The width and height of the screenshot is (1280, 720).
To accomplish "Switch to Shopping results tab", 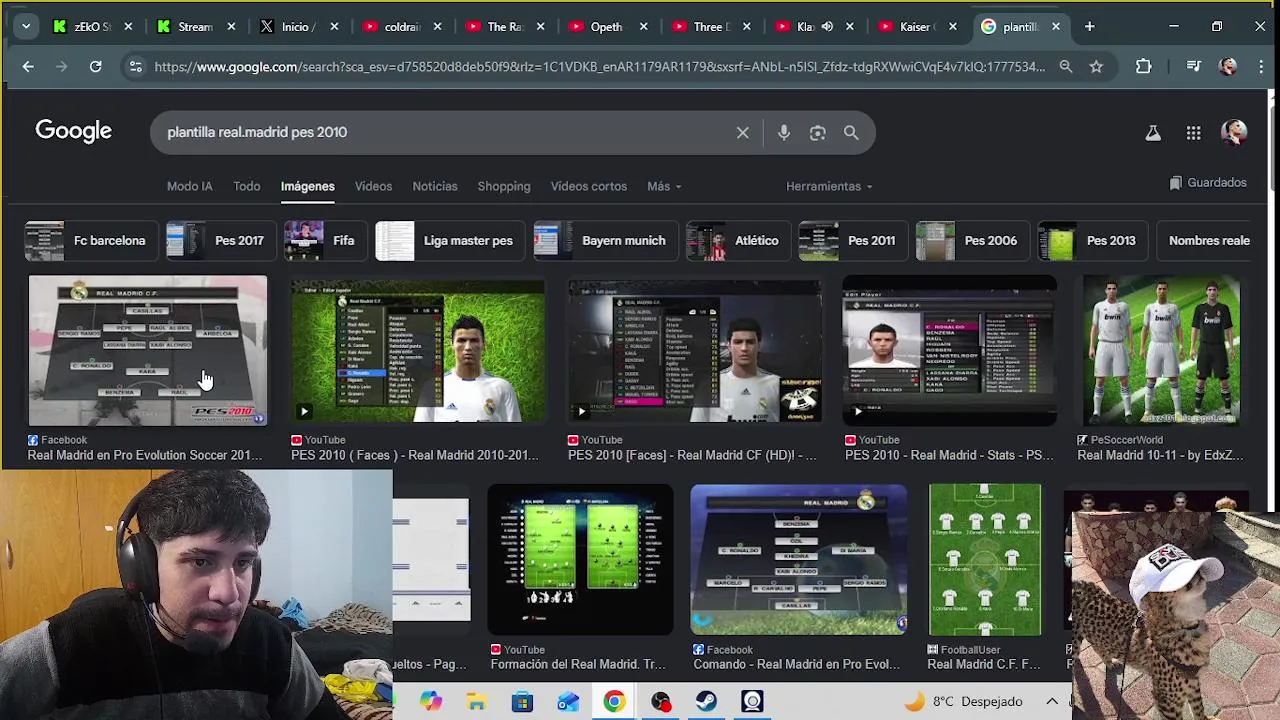I will 503,186.
